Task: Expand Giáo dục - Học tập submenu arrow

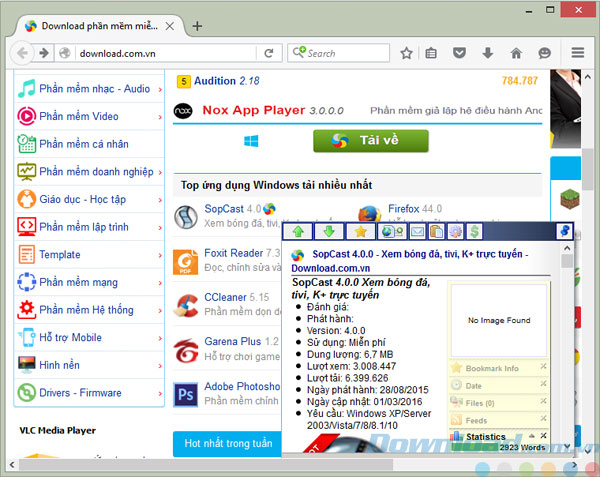Action: pyautogui.click(x=160, y=200)
